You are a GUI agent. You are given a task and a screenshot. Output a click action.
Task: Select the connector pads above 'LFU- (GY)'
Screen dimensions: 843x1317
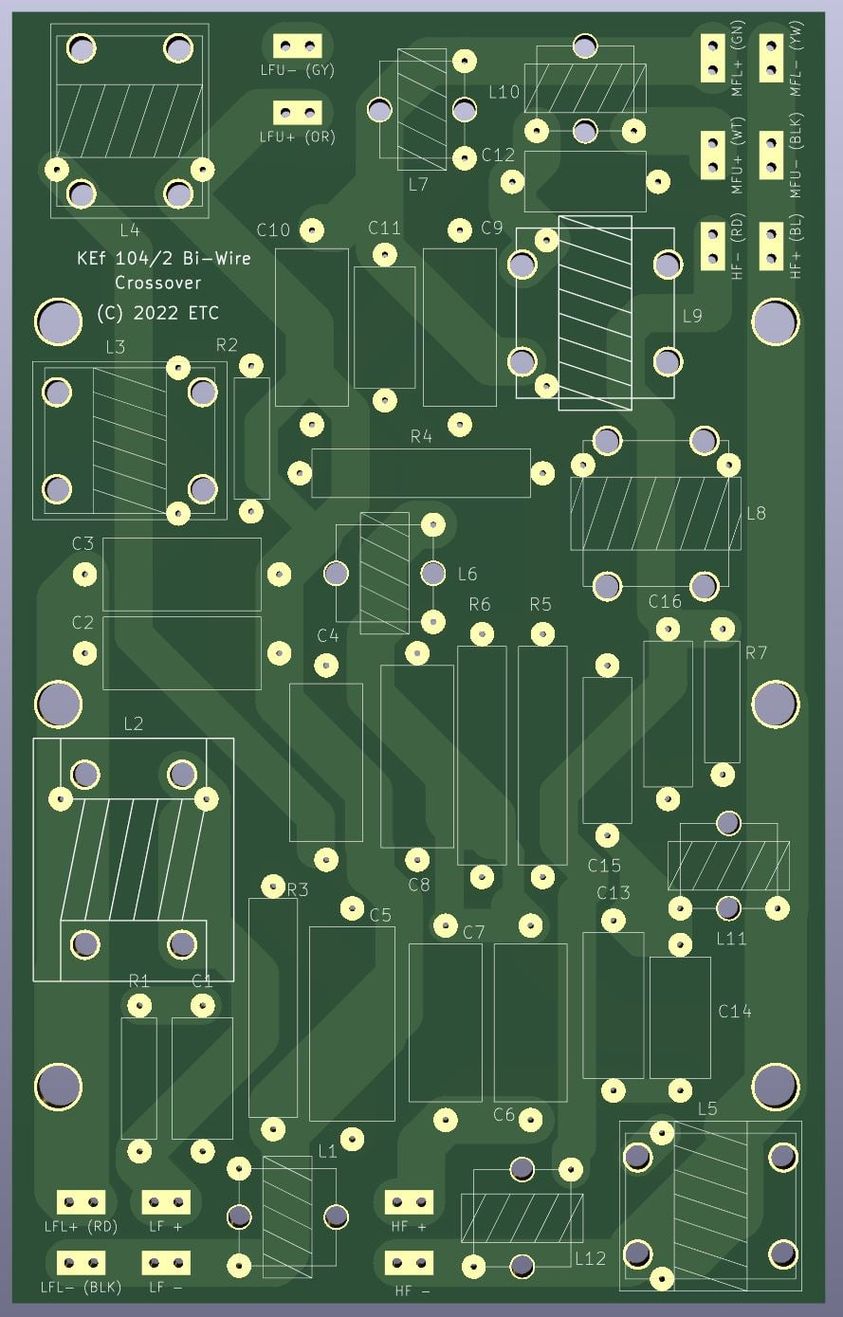pos(298,45)
